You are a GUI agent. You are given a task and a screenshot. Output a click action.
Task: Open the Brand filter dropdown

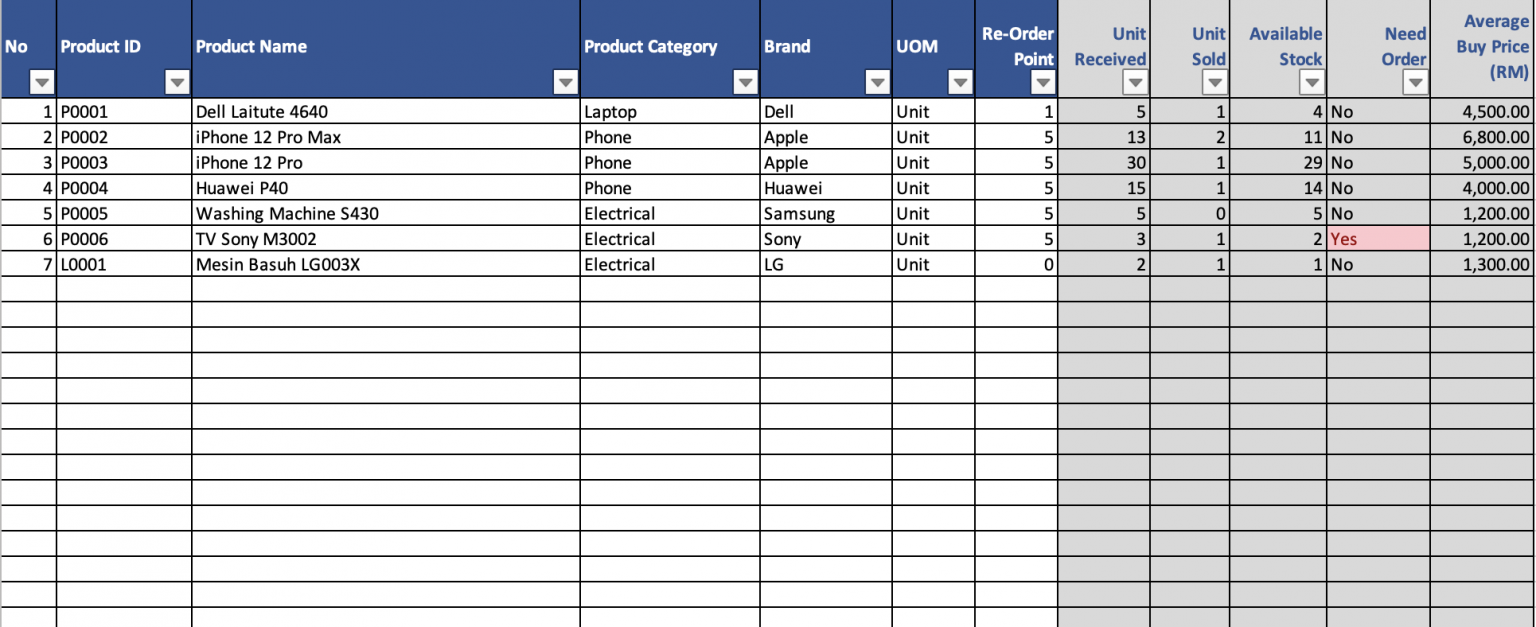(x=877, y=83)
